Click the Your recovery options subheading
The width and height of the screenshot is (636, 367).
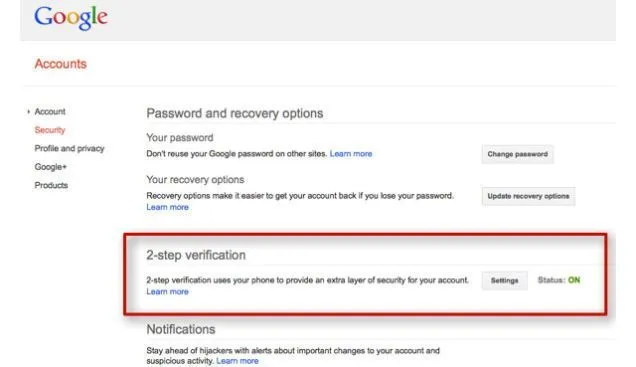coord(195,180)
